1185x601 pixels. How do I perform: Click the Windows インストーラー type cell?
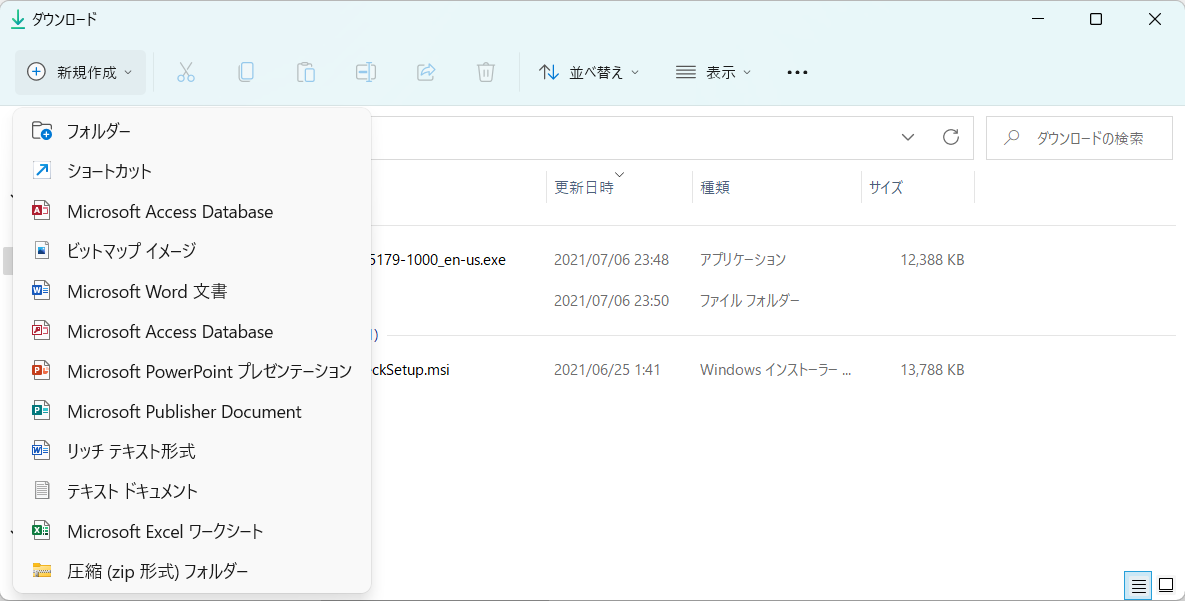775,370
